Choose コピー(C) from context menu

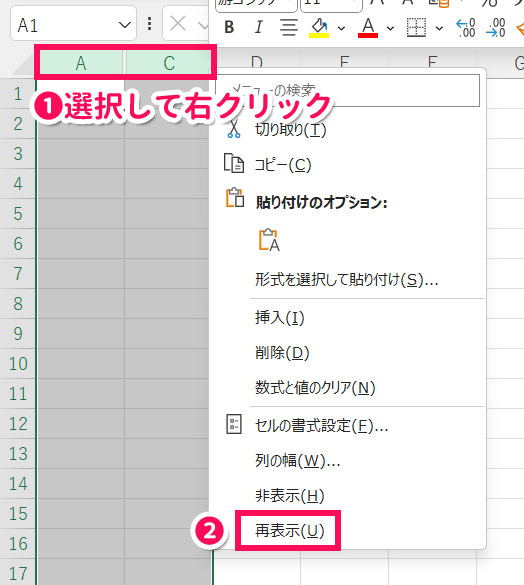283,165
